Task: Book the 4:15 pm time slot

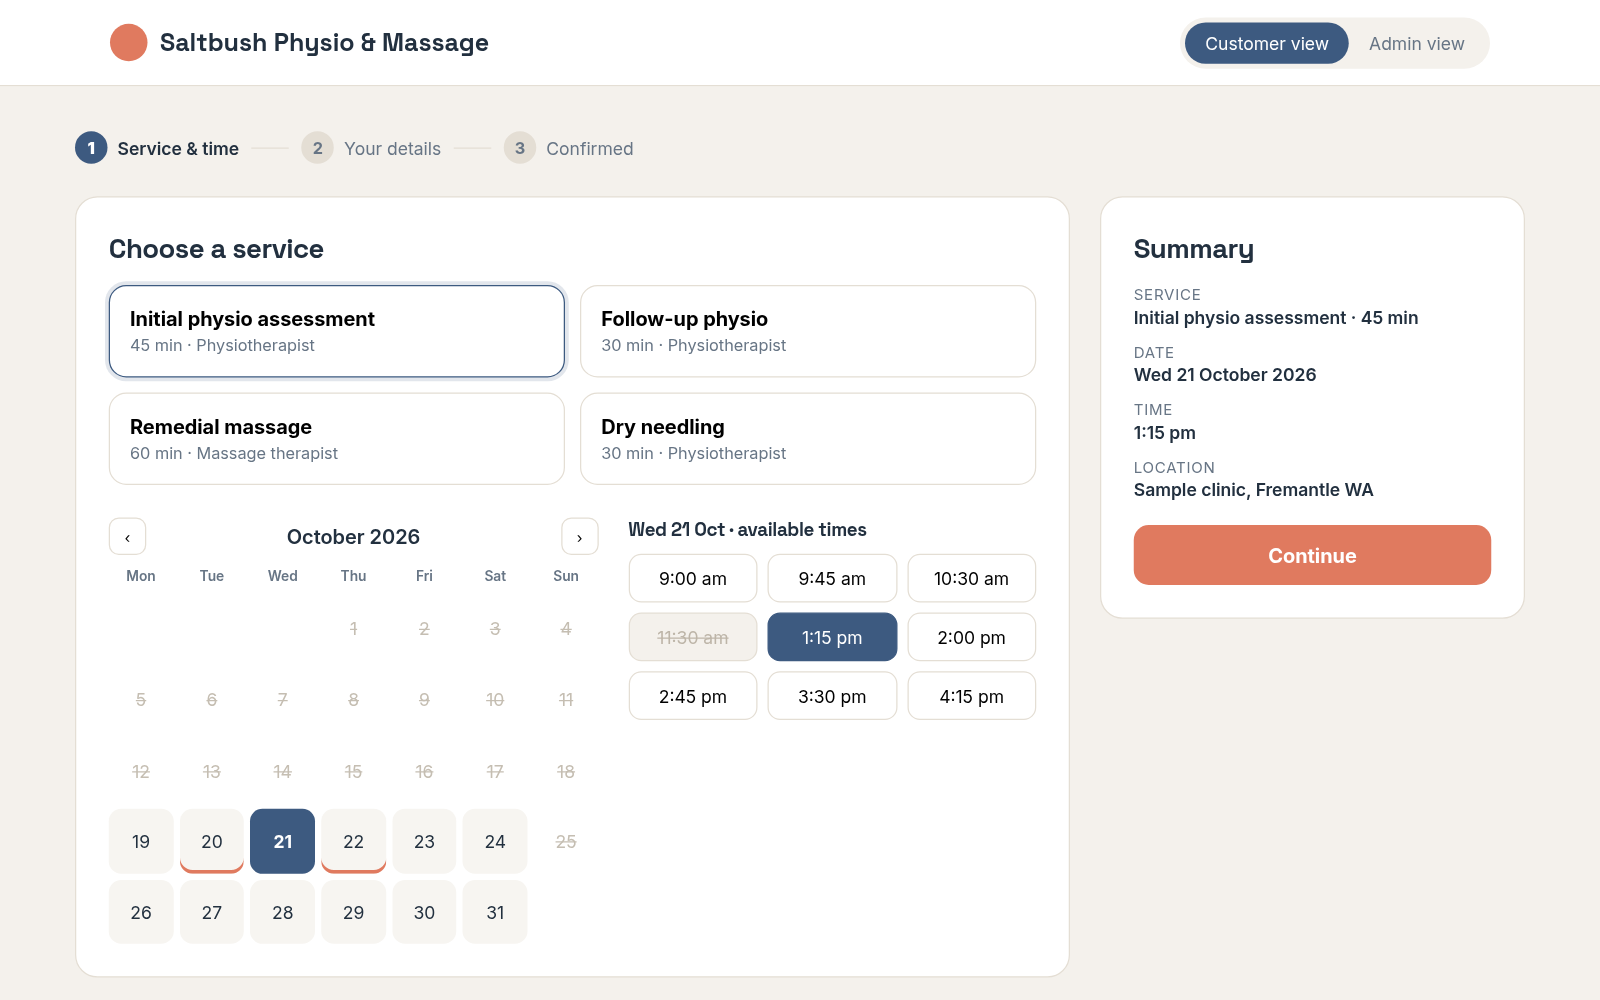Action: (x=971, y=696)
